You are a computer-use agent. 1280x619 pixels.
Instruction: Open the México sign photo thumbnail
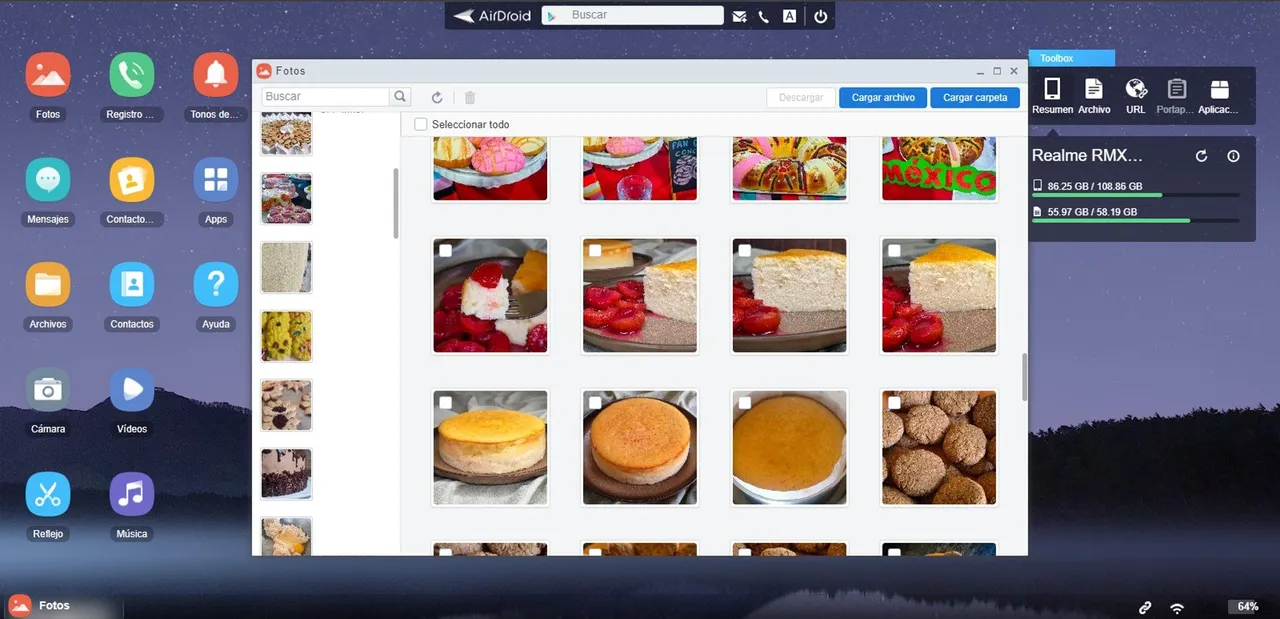pyautogui.click(x=939, y=168)
